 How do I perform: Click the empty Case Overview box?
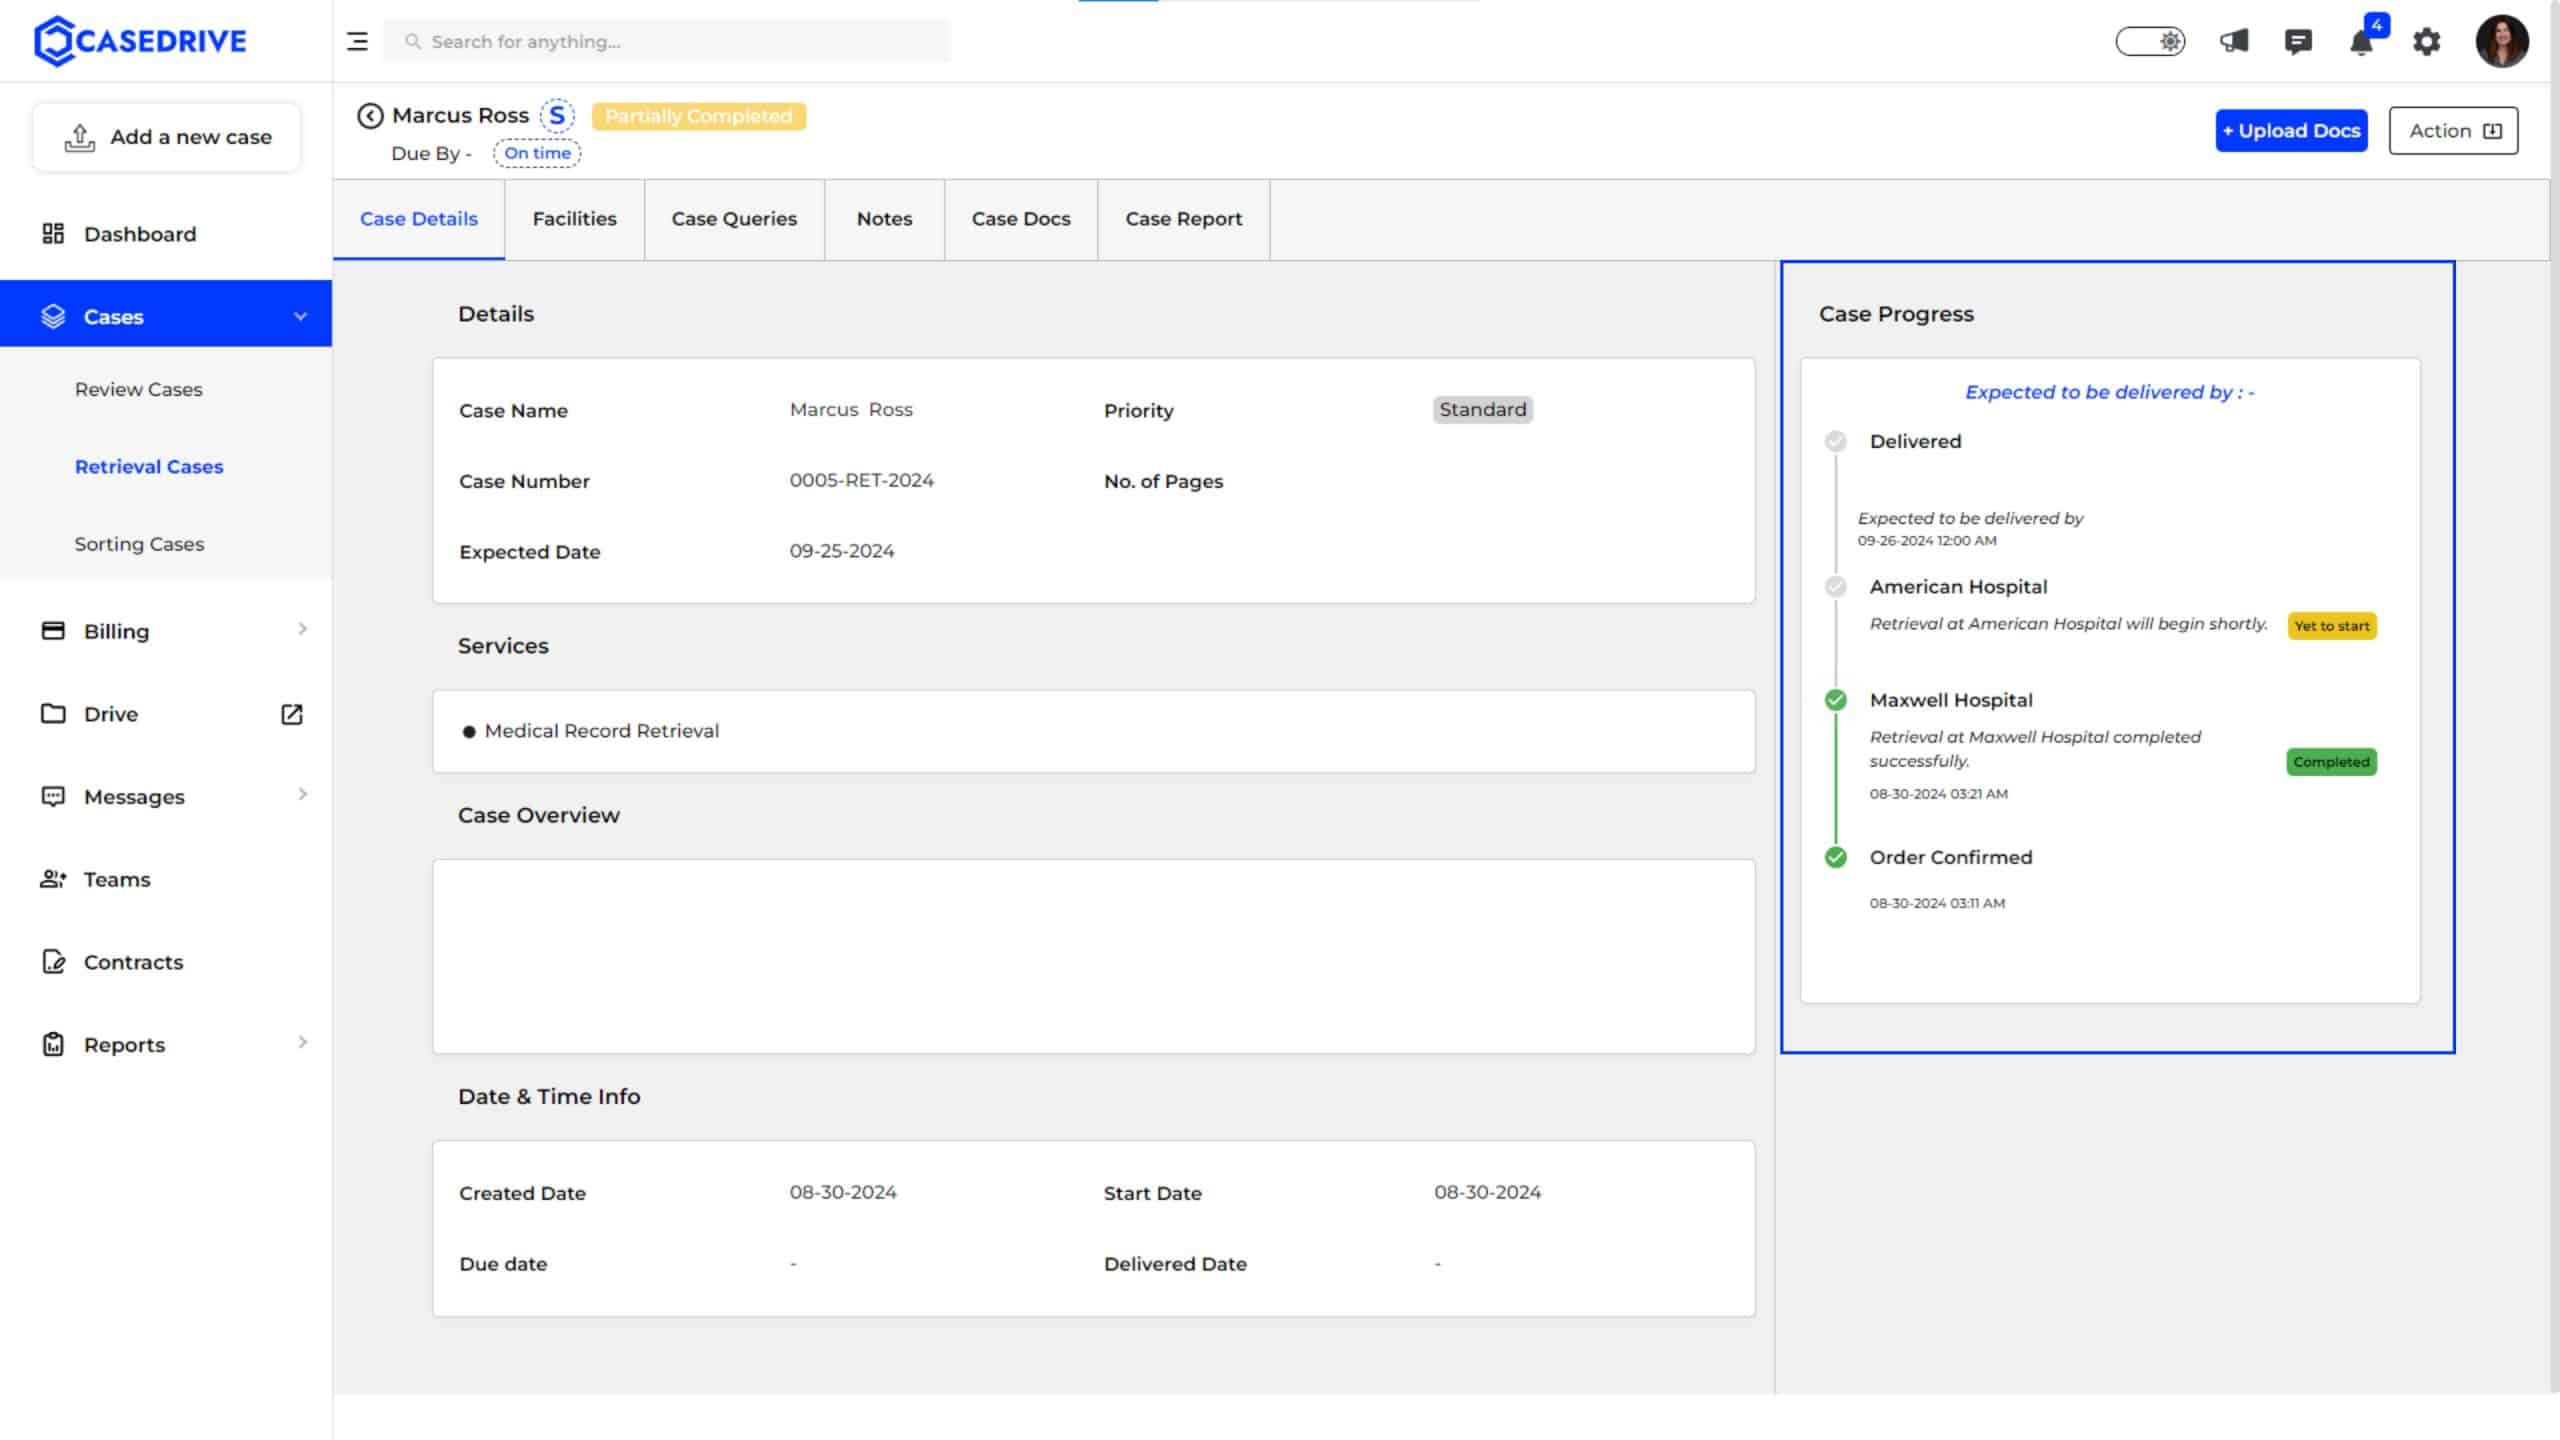1094,956
